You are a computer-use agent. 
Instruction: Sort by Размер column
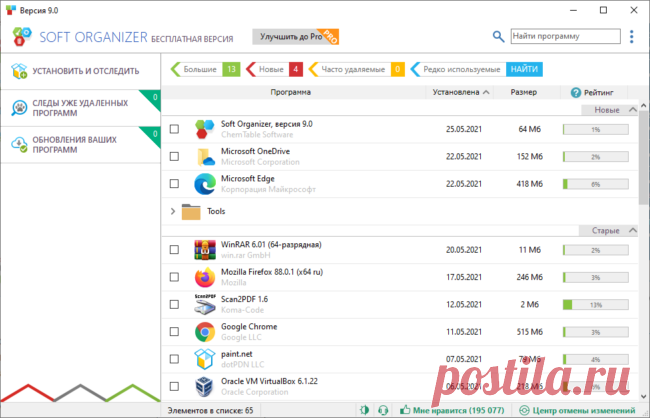(524, 92)
